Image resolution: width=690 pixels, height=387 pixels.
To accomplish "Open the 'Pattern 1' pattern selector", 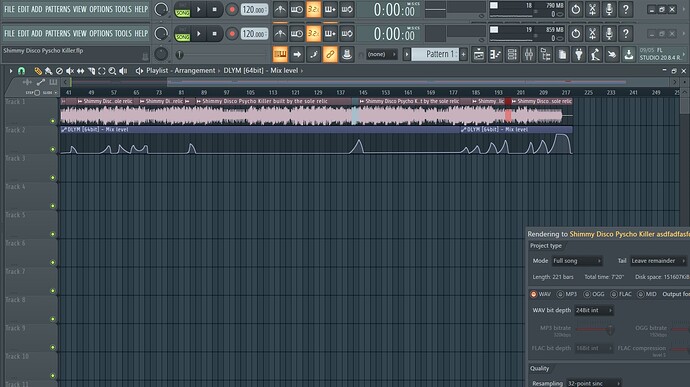I will (435, 54).
